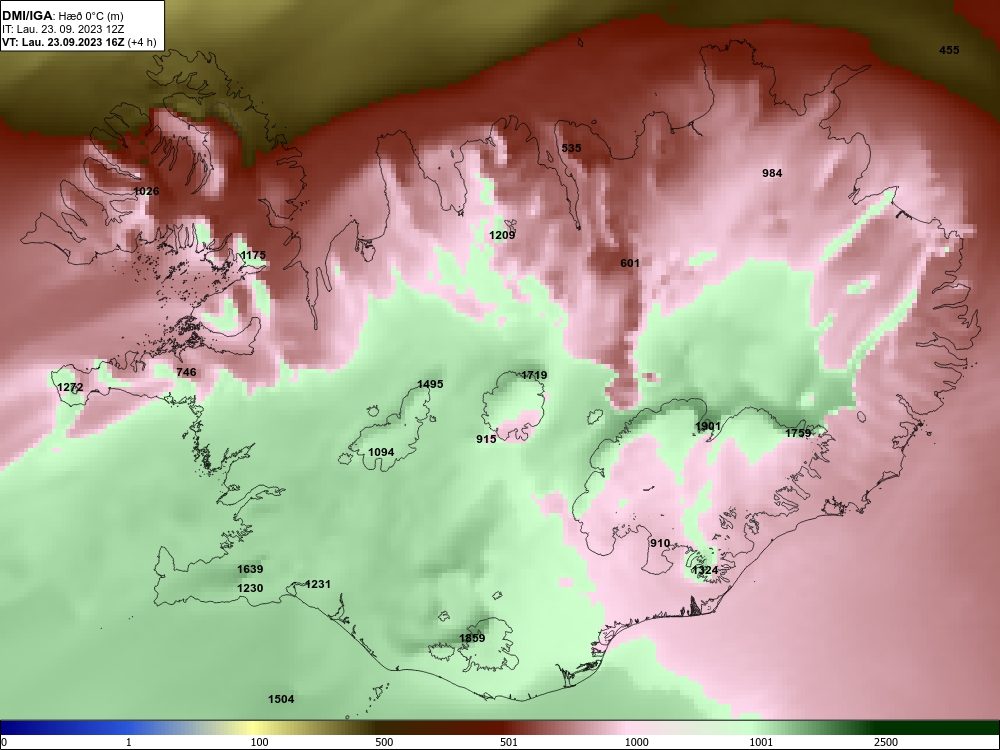The width and height of the screenshot is (1000, 750).
Task: Click the map value 1495
Action: (x=430, y=384)
